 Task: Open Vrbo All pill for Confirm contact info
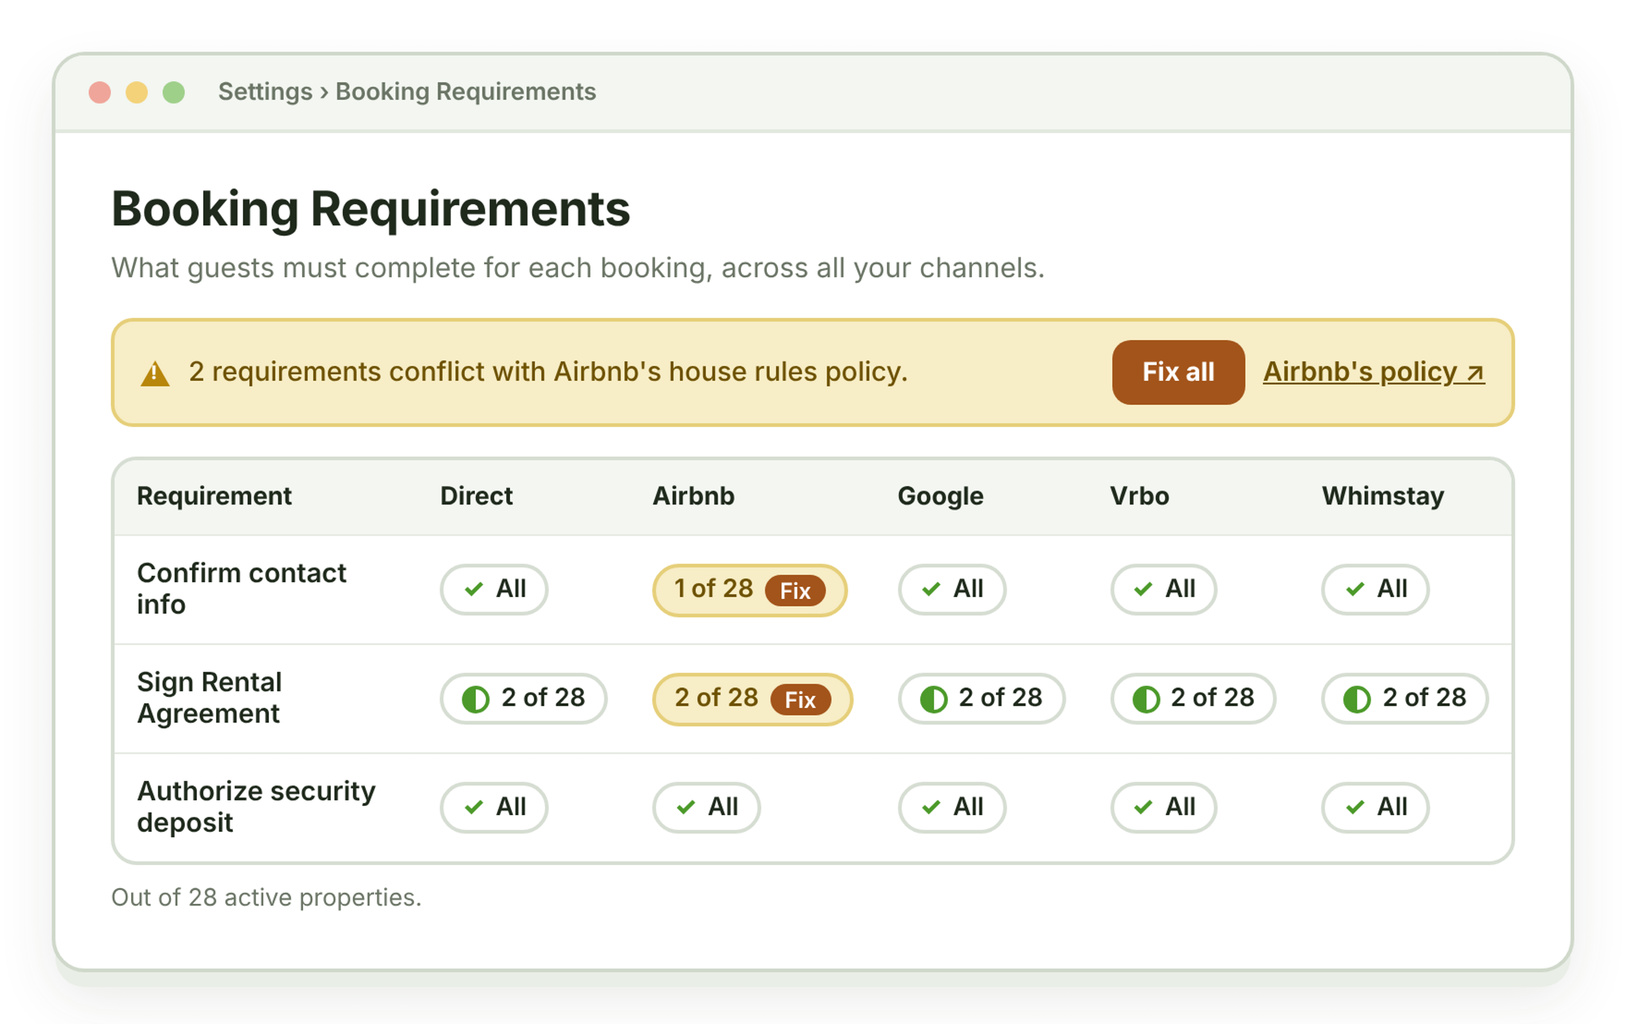pyautogui.click(x=1163, y=589)
